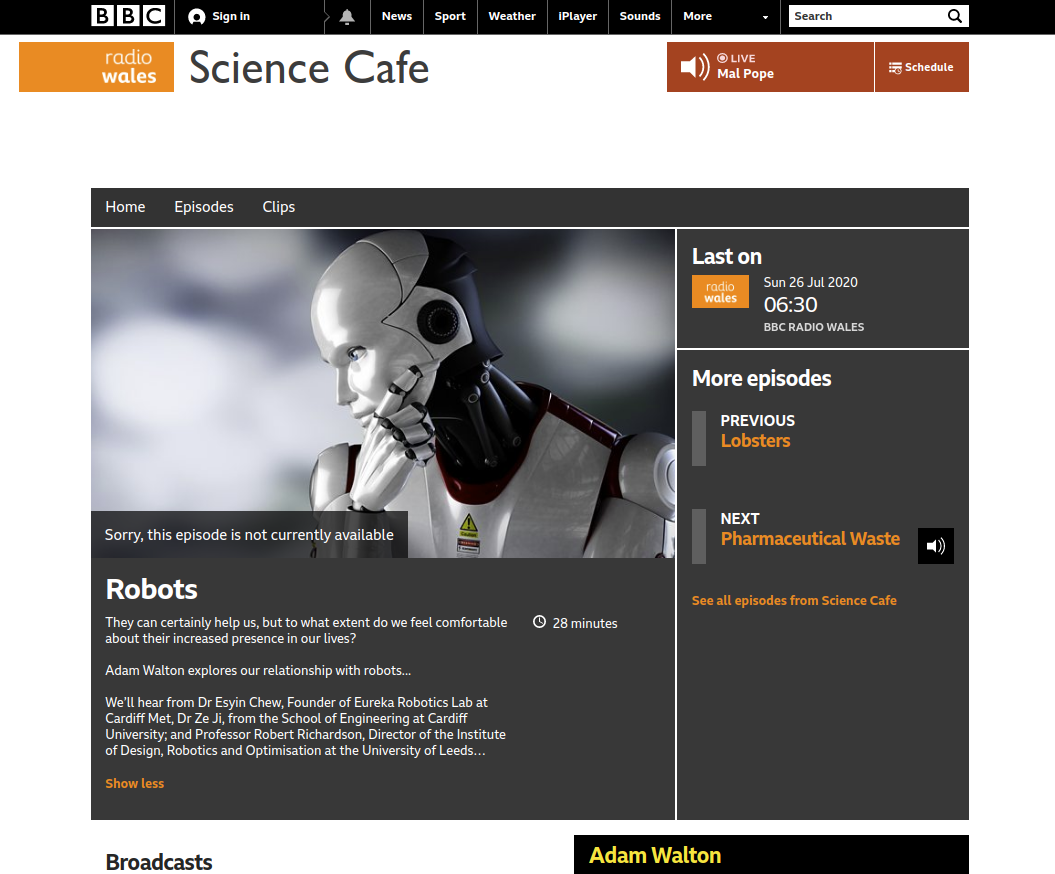Switch to the Clips tab
This screenshot has width=1055, height=874.
pyautogui.click(x=279, y=207)
